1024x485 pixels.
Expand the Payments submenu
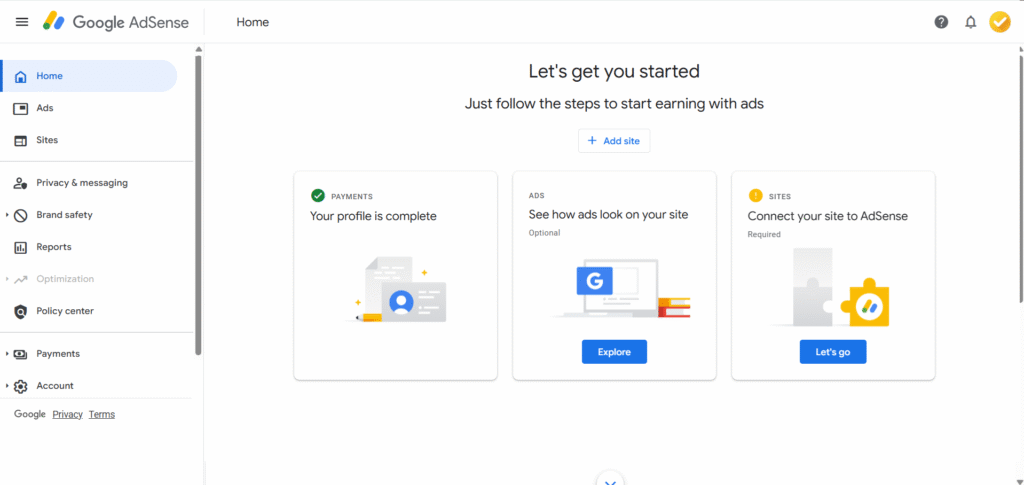(7, 354)
